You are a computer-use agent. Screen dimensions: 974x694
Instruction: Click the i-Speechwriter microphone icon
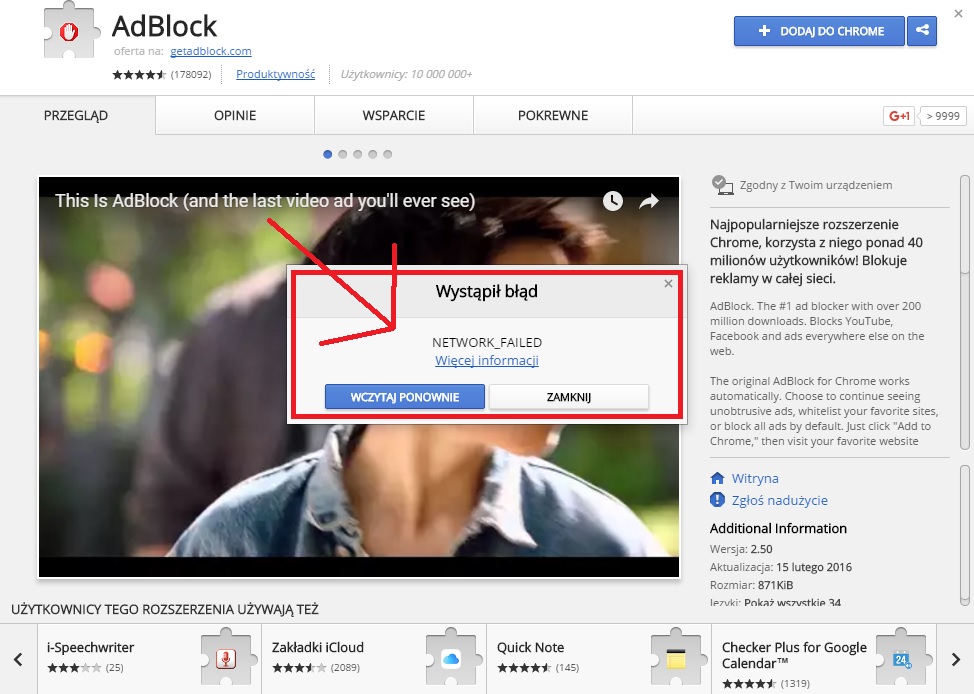(226, 659)
